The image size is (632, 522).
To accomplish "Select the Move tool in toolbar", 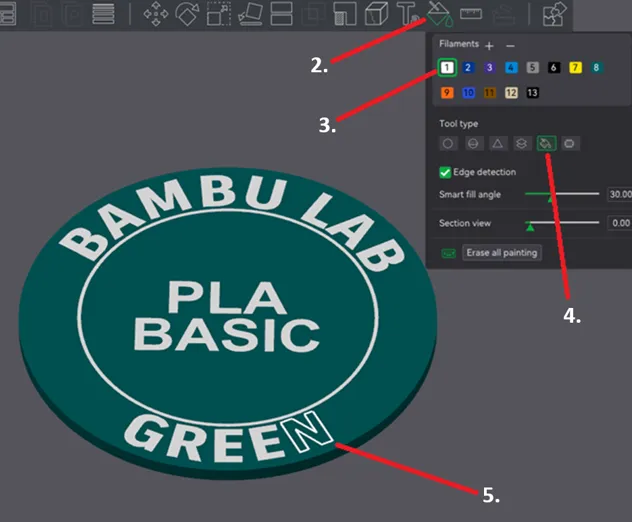I will coord(156,14).
